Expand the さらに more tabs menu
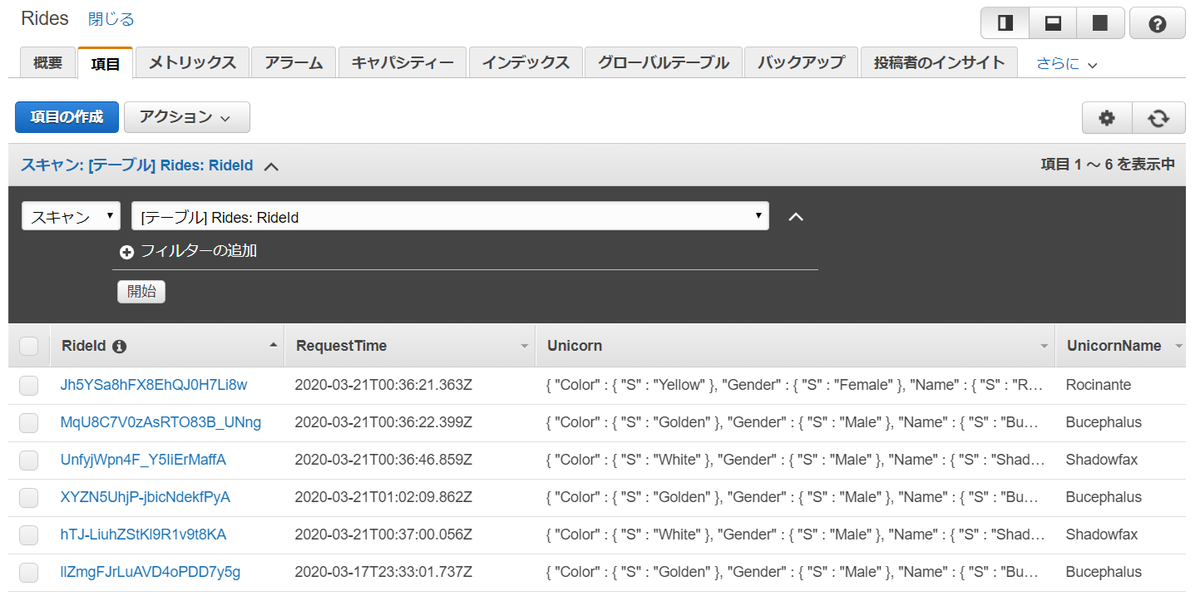Screen dimensions: 1200x606 coord(1067,63)
